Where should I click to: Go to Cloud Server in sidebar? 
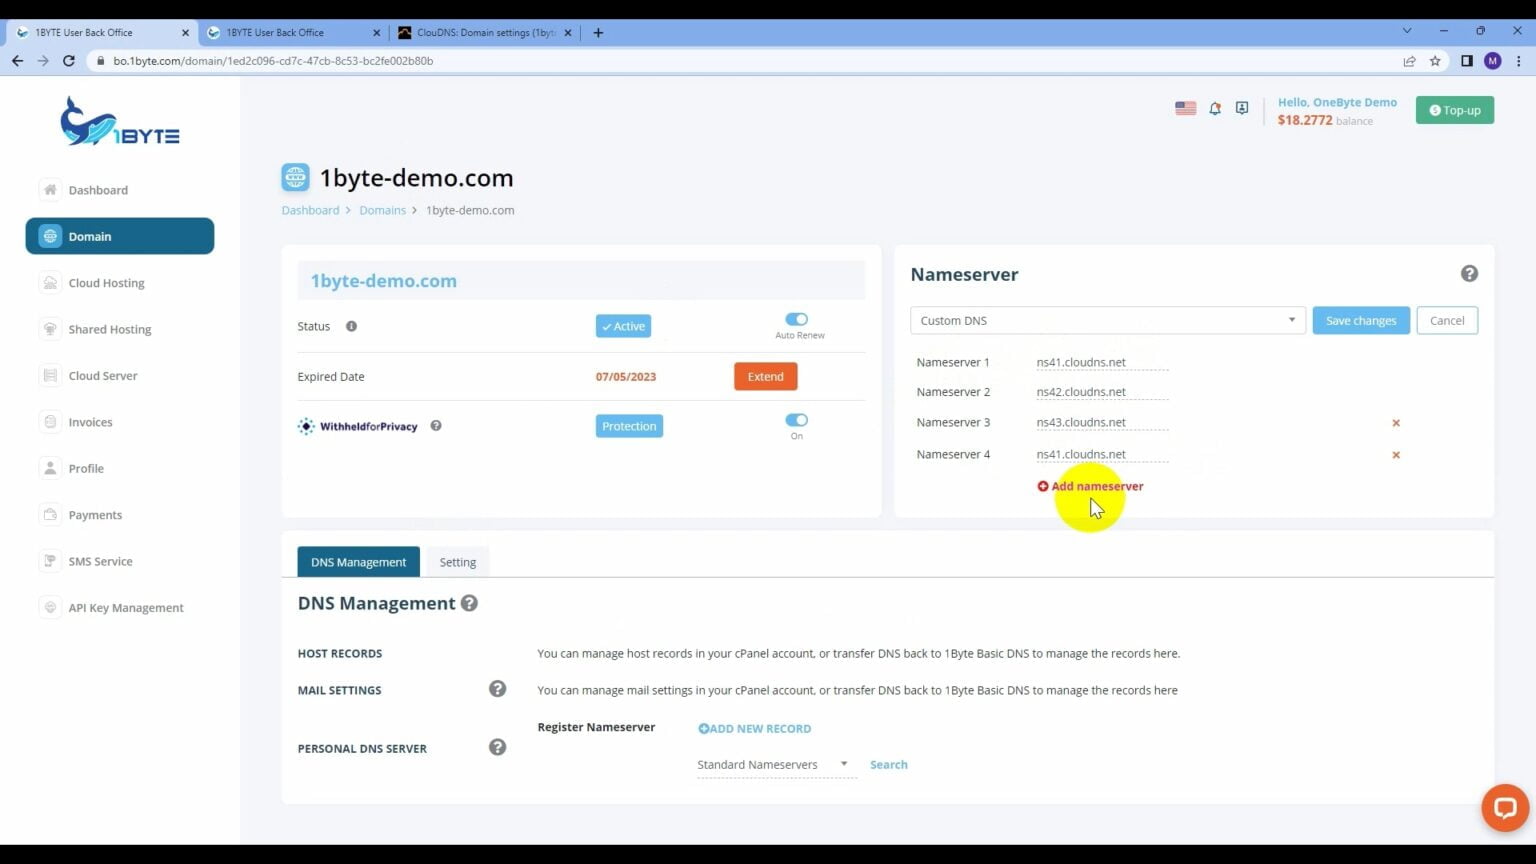pos(102,375)
